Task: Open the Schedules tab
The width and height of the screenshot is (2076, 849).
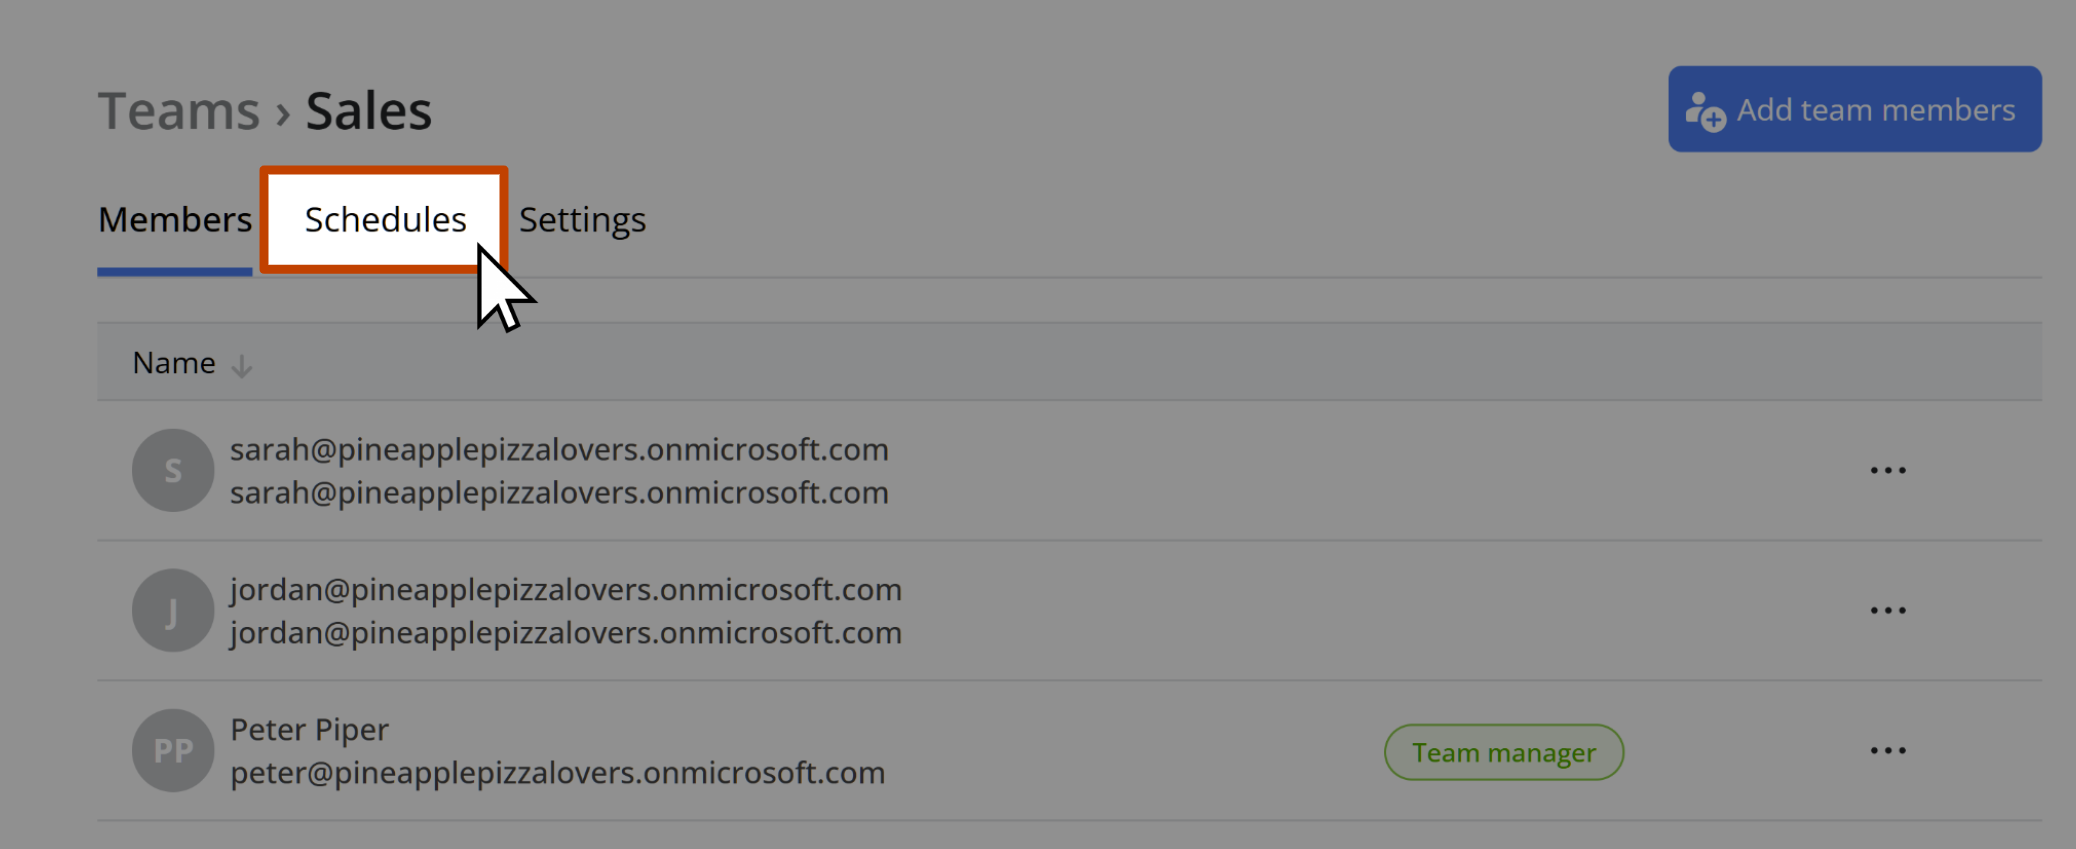Action: click(385, 219)
